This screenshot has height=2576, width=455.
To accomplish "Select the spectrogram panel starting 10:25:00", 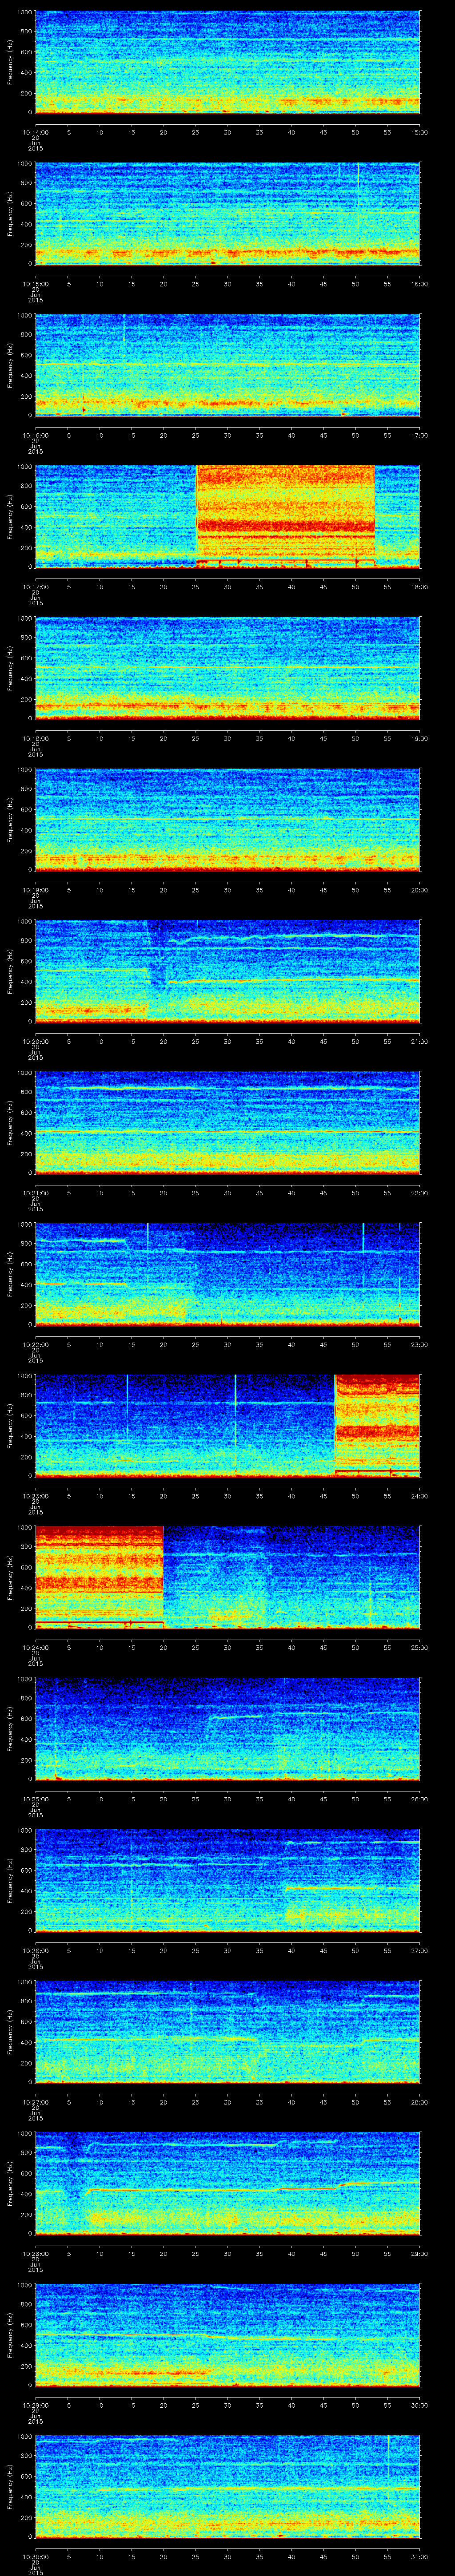I will click(227, 1728).
